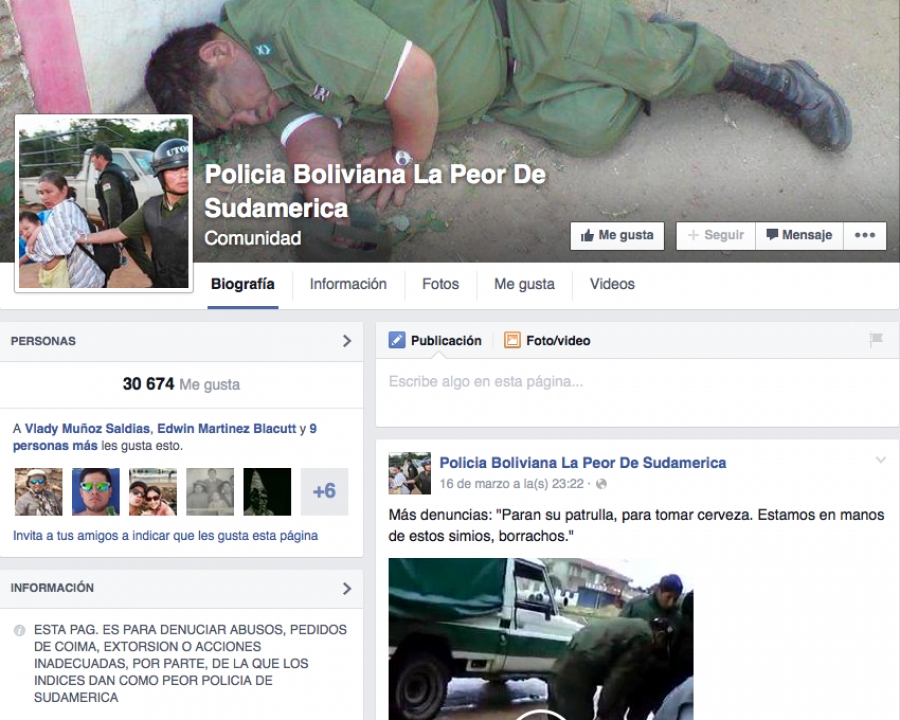Image resolution: width=900 pixels, height=720 pixels.
Task: Click the Publicación pencil icon
Action: (x=397, y=340)
